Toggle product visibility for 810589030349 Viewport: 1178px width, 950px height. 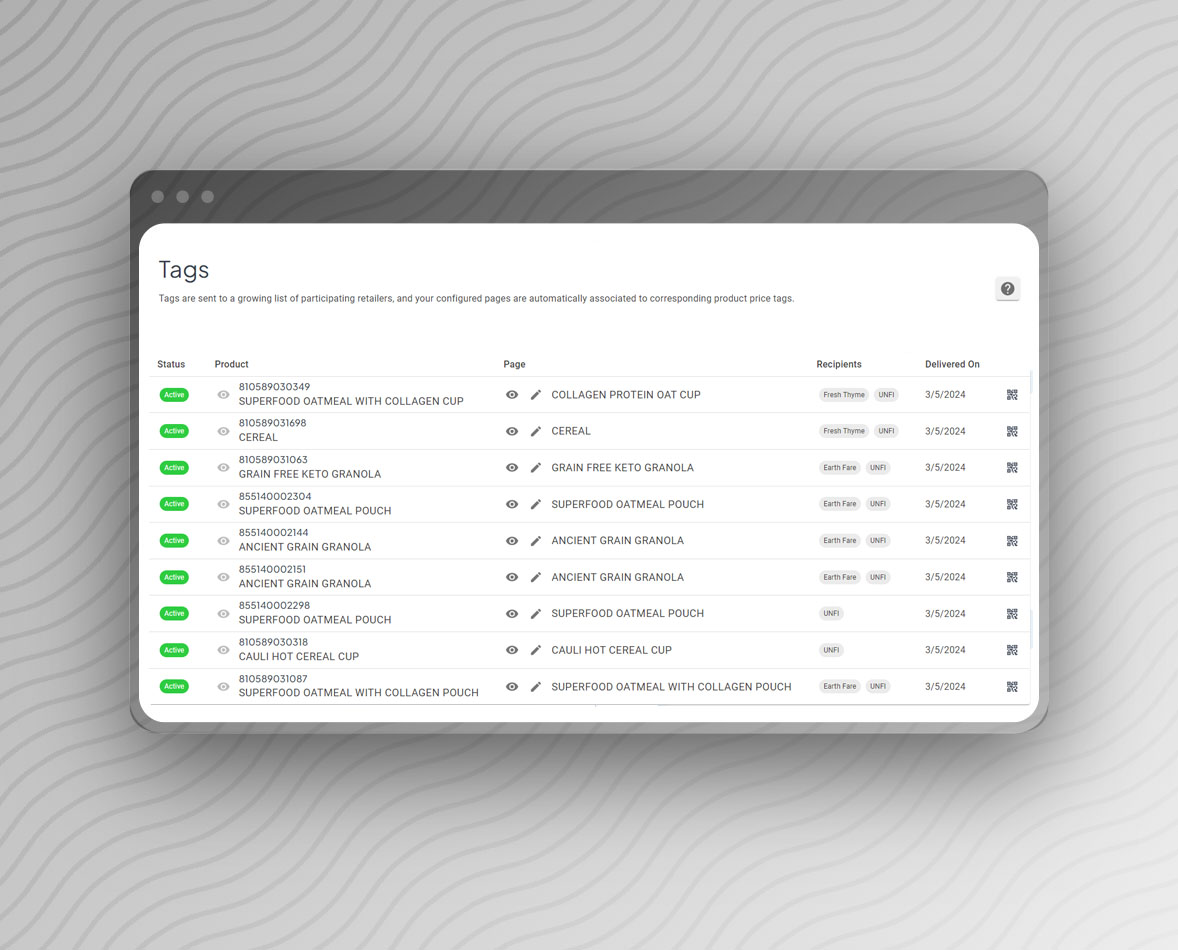point(223,395)
